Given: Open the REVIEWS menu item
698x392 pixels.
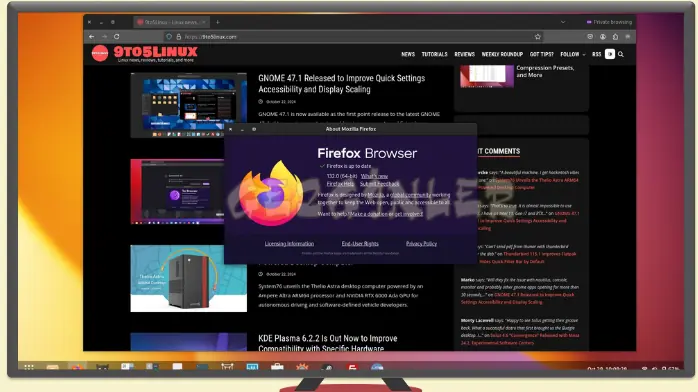Looking at the screenshot, I should 464,54.
